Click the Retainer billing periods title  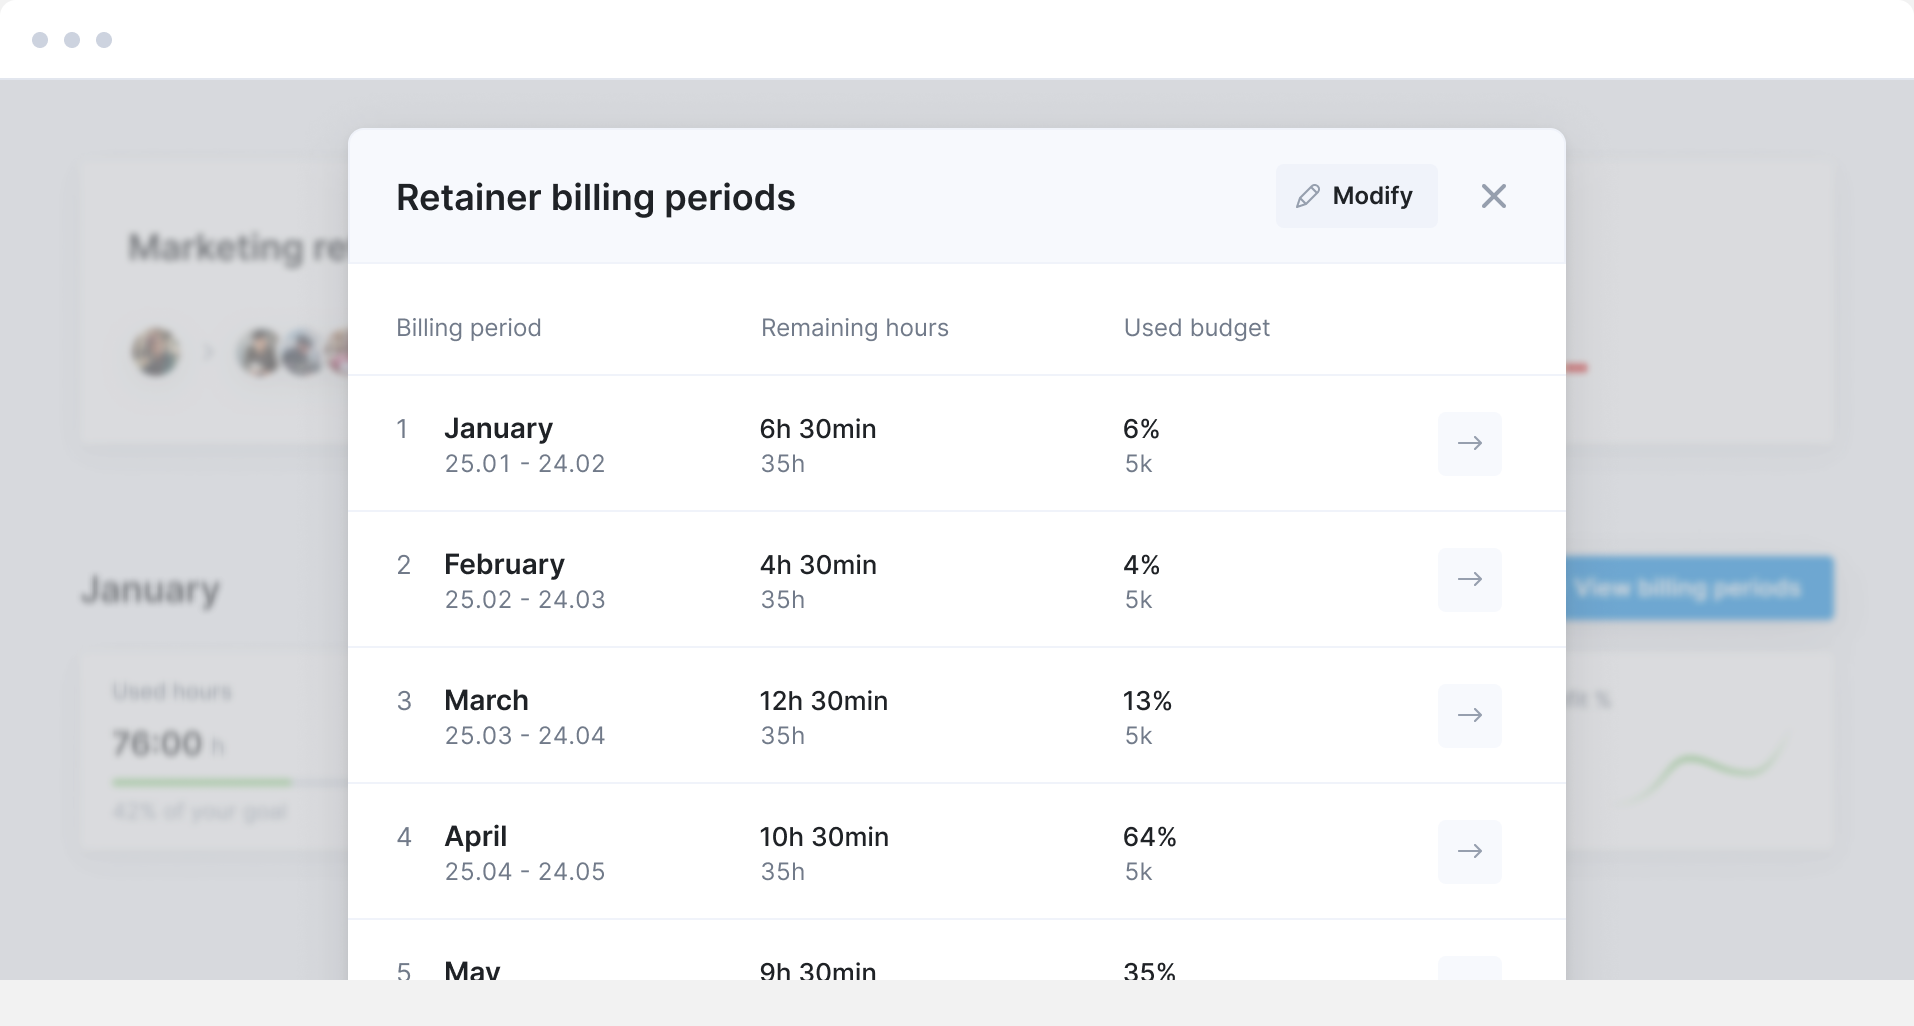tap(595, 197)
